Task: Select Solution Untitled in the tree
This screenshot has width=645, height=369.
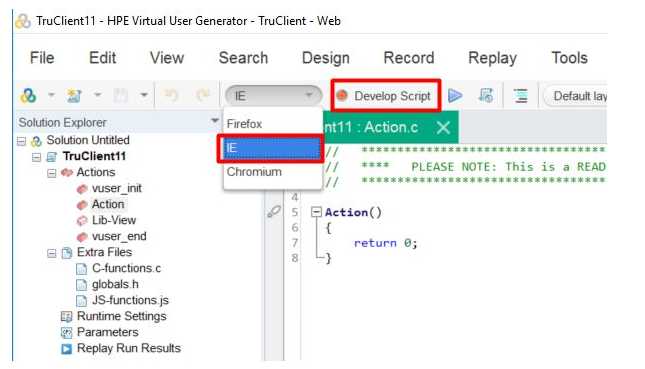Action: tap(88, 140)
